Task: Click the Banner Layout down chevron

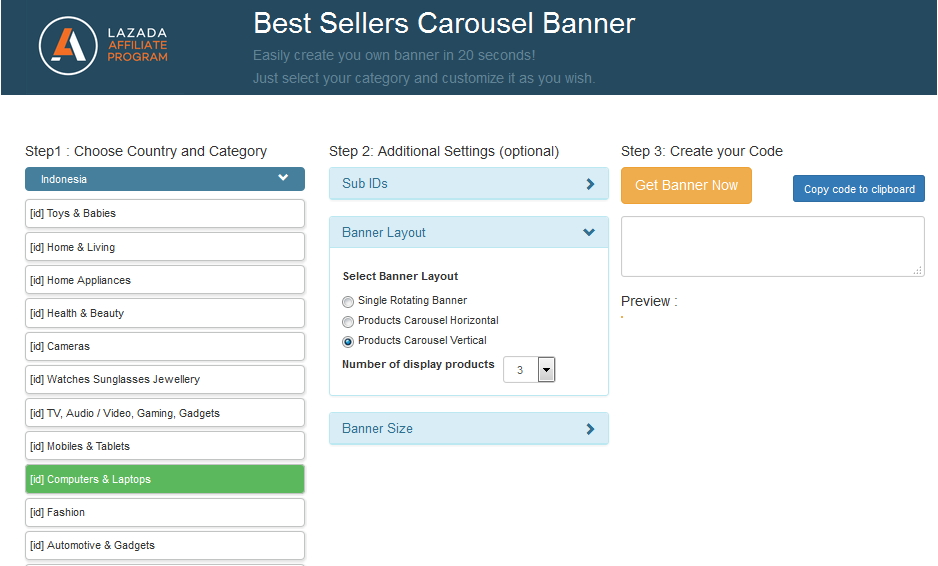Action: 589,232
